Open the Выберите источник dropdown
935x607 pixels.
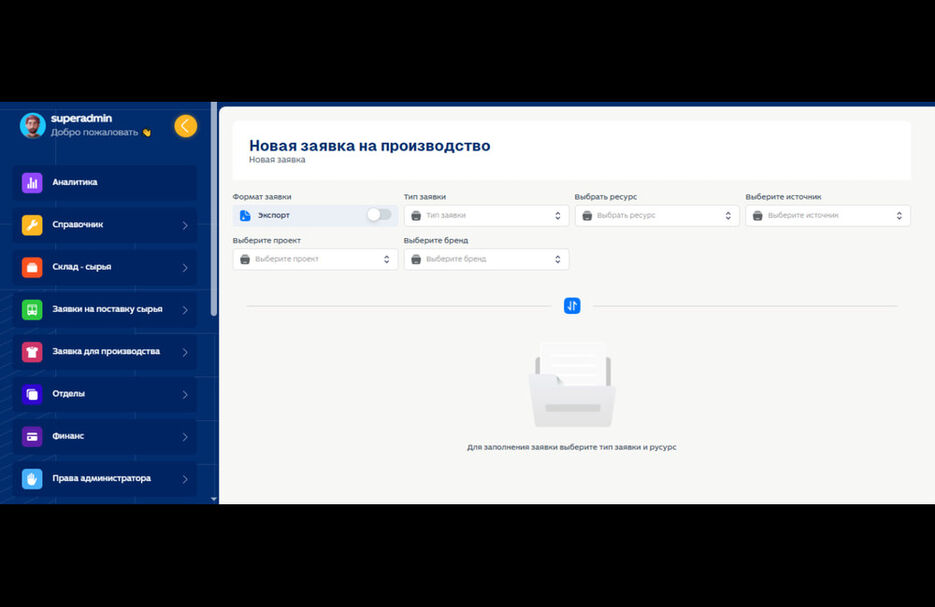[x=828, y=216]
